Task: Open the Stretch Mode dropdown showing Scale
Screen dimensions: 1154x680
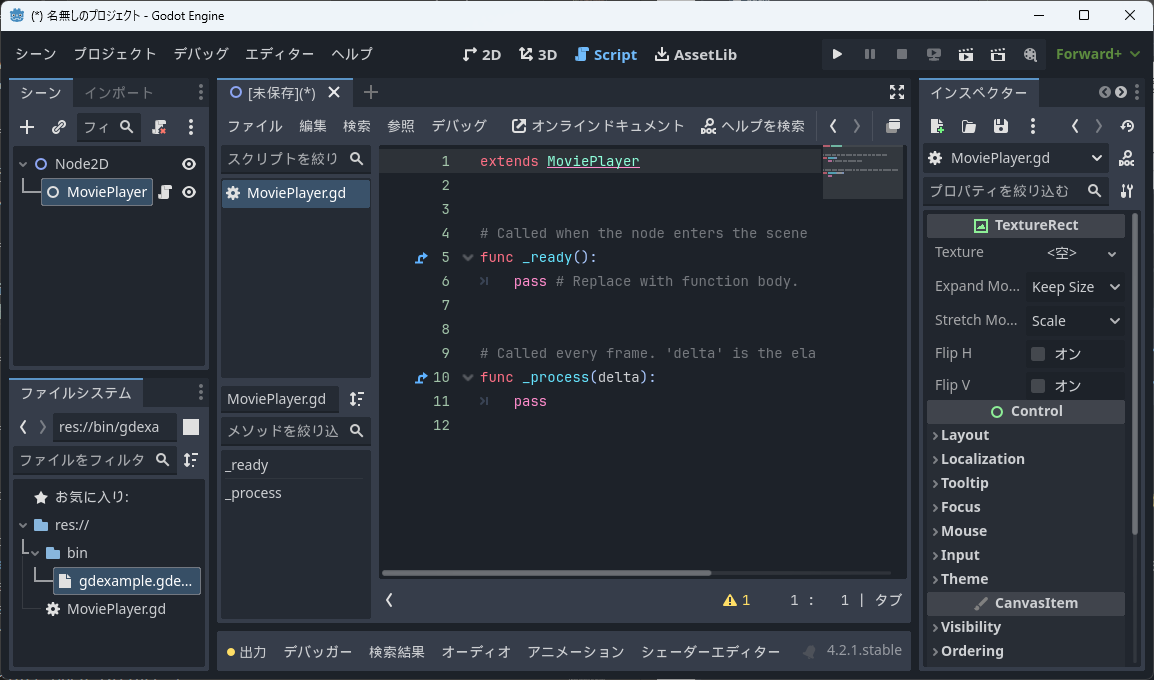Action: tap(1075, 320)
